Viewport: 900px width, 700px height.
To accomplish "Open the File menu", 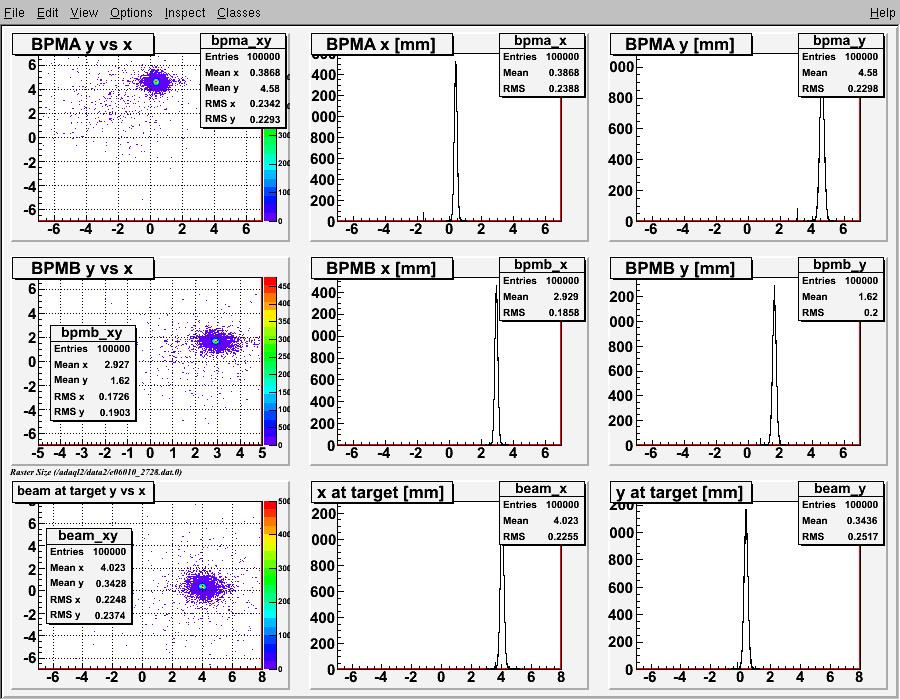I will pos(14,13).
